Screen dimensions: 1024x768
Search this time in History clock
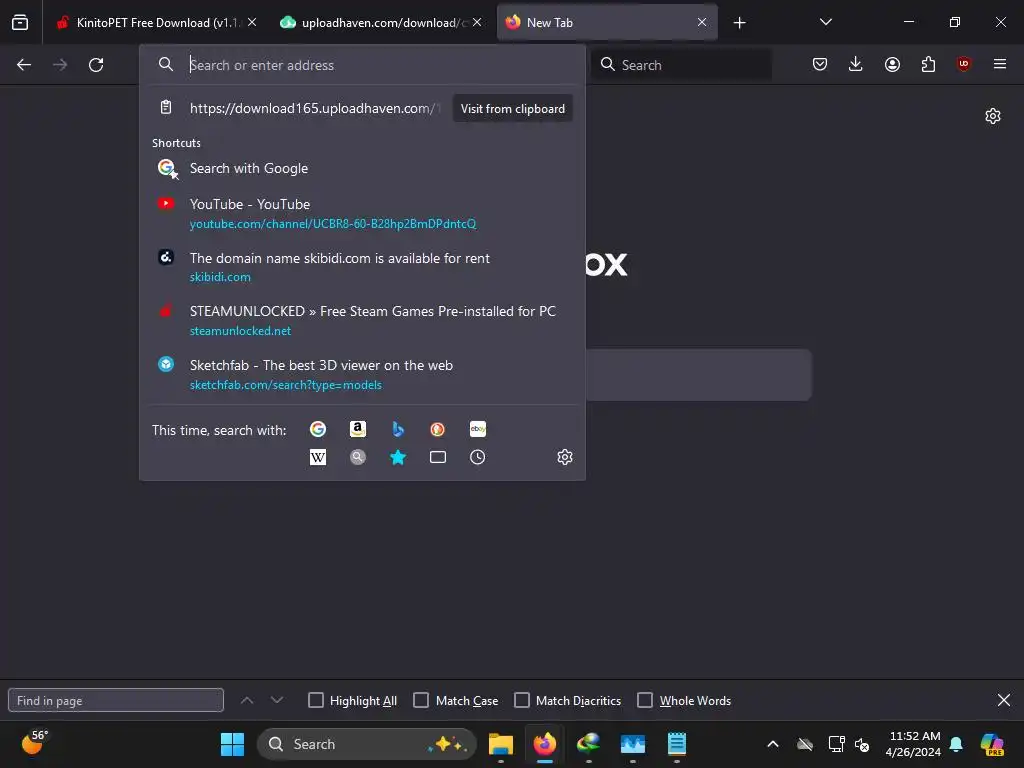[x=477, y=457]
